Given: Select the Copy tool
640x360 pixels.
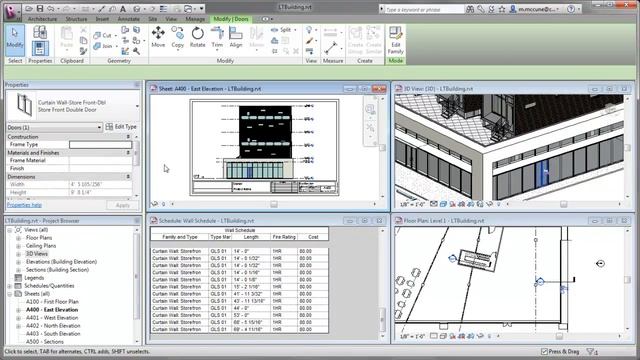Looking at the screenshot, I should [178, 37].
